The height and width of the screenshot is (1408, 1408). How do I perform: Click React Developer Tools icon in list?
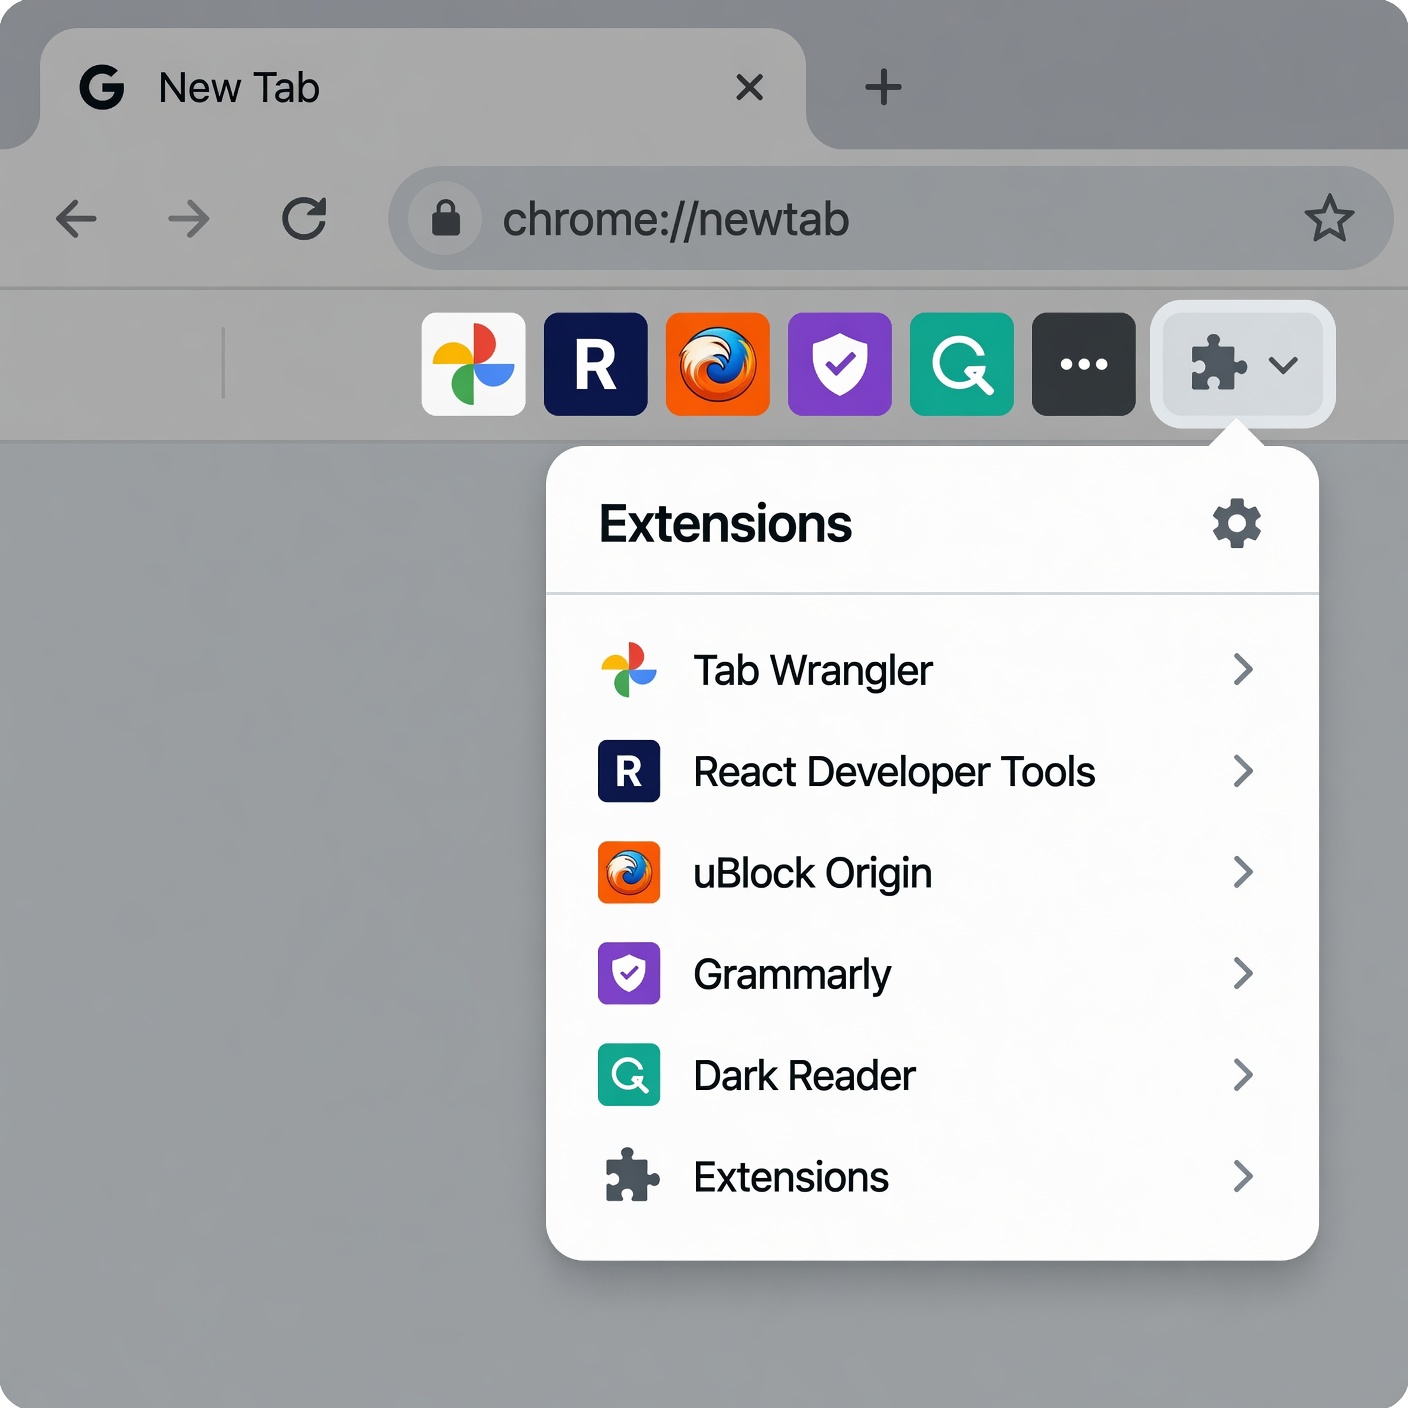point(629,771)
